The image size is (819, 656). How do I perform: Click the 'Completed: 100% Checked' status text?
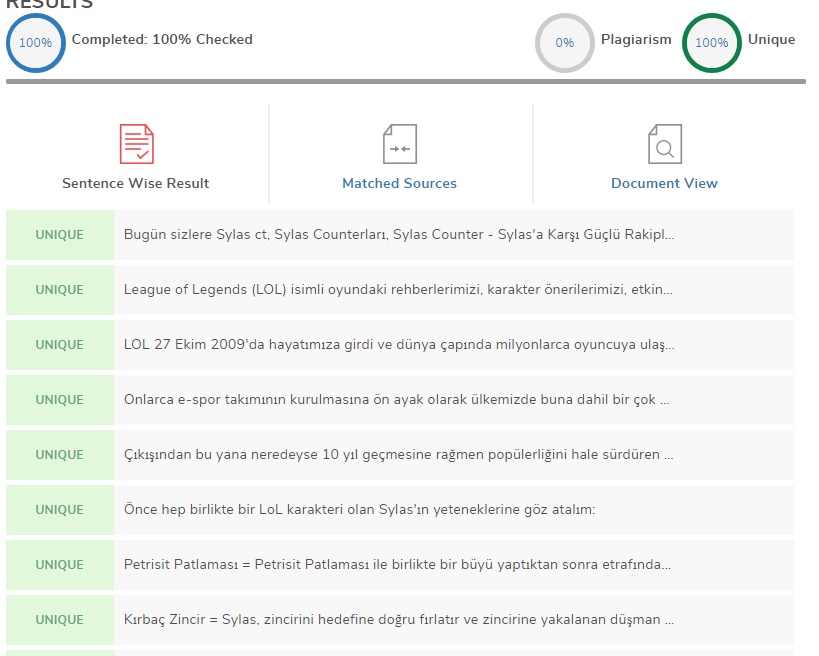pos(162,40)
